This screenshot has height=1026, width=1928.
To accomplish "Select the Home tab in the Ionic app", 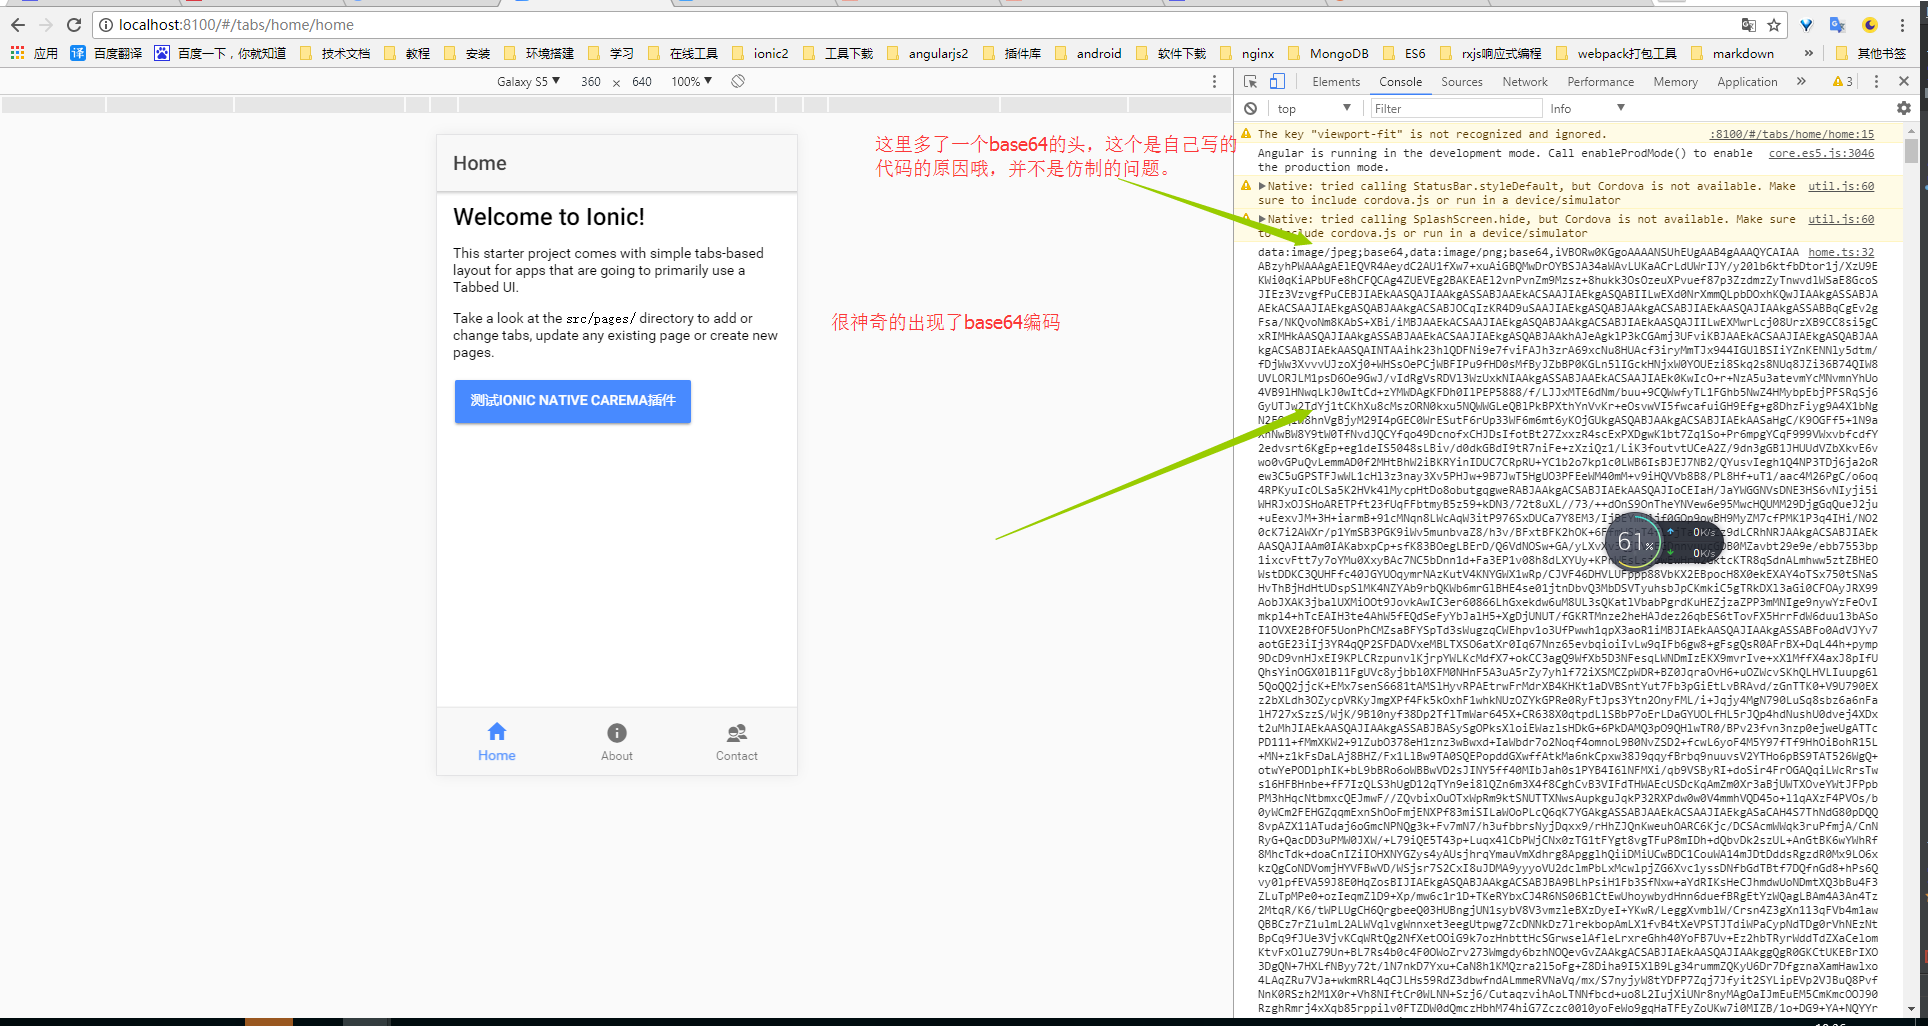I will (497, 742).
